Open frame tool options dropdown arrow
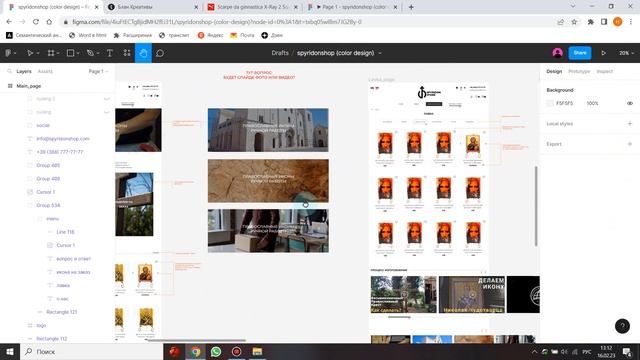Image resolution: width=640 pixels, height=360 pixels. pyautogui.click(x=58, y=53)
